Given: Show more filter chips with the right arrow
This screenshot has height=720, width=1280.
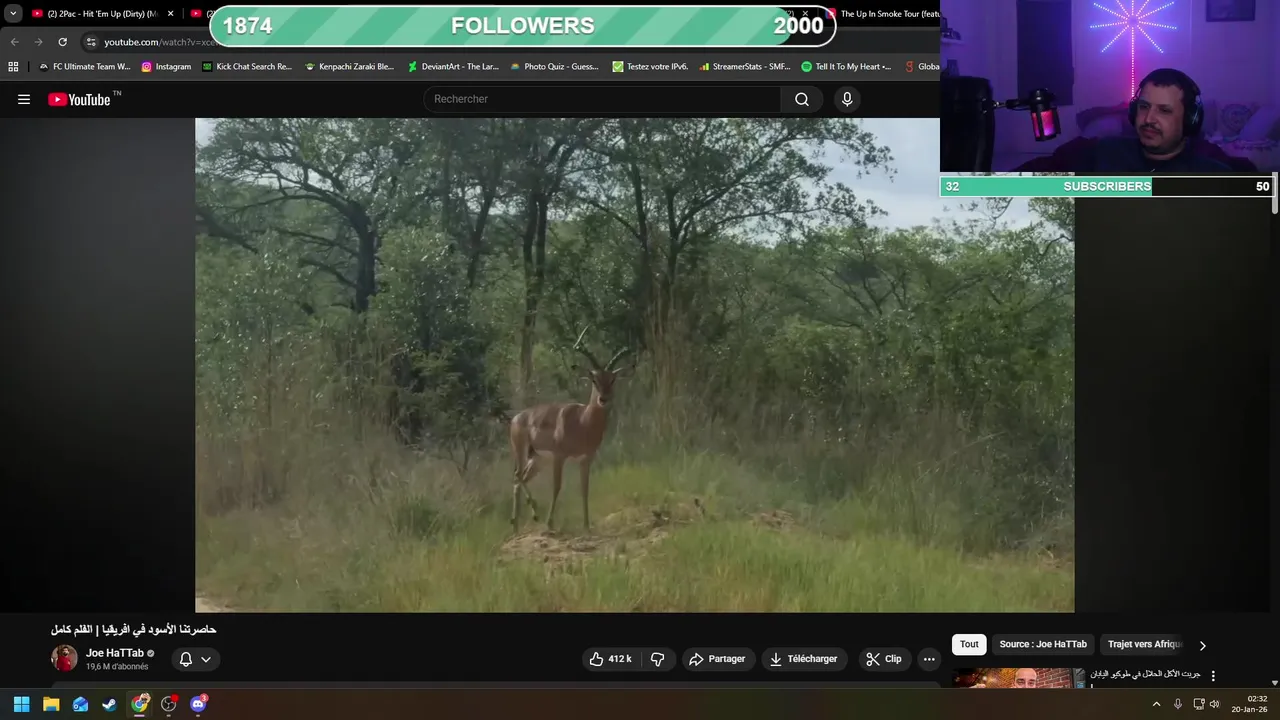Looking at the screenshot, I should pos(1202,645).
